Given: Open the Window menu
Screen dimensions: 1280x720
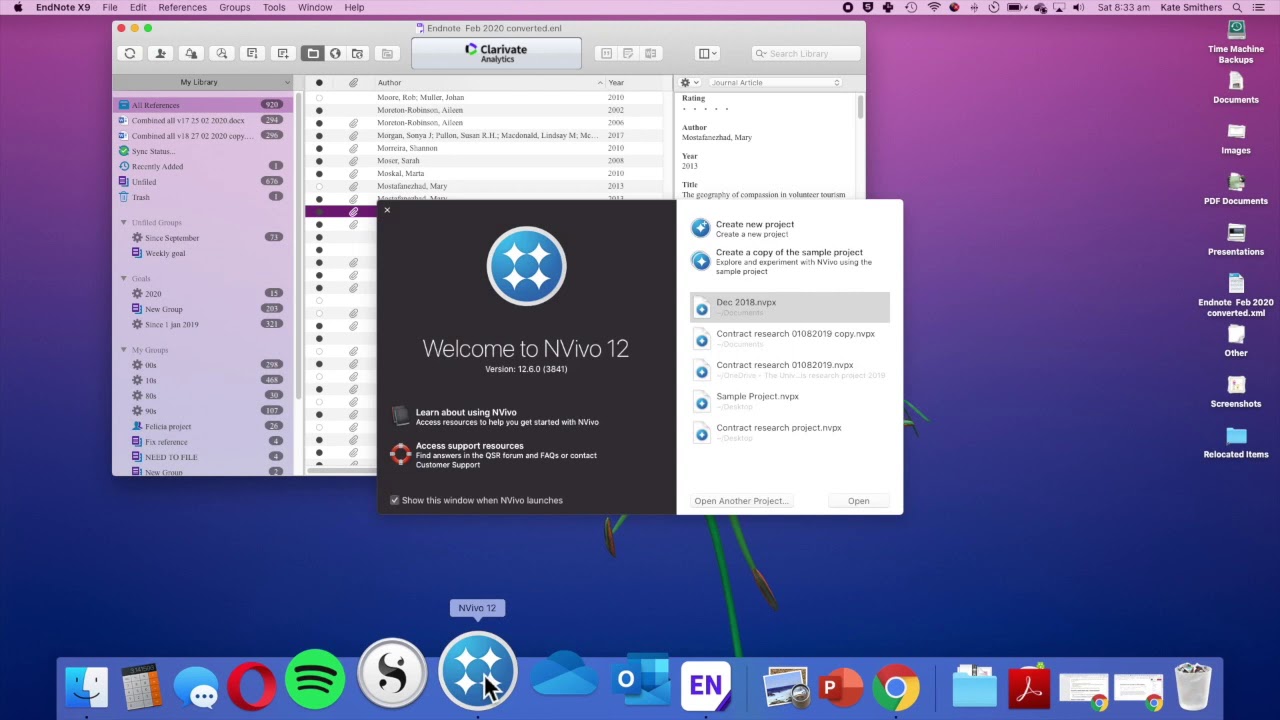Looking at the screenshot, I should point(315,8).
